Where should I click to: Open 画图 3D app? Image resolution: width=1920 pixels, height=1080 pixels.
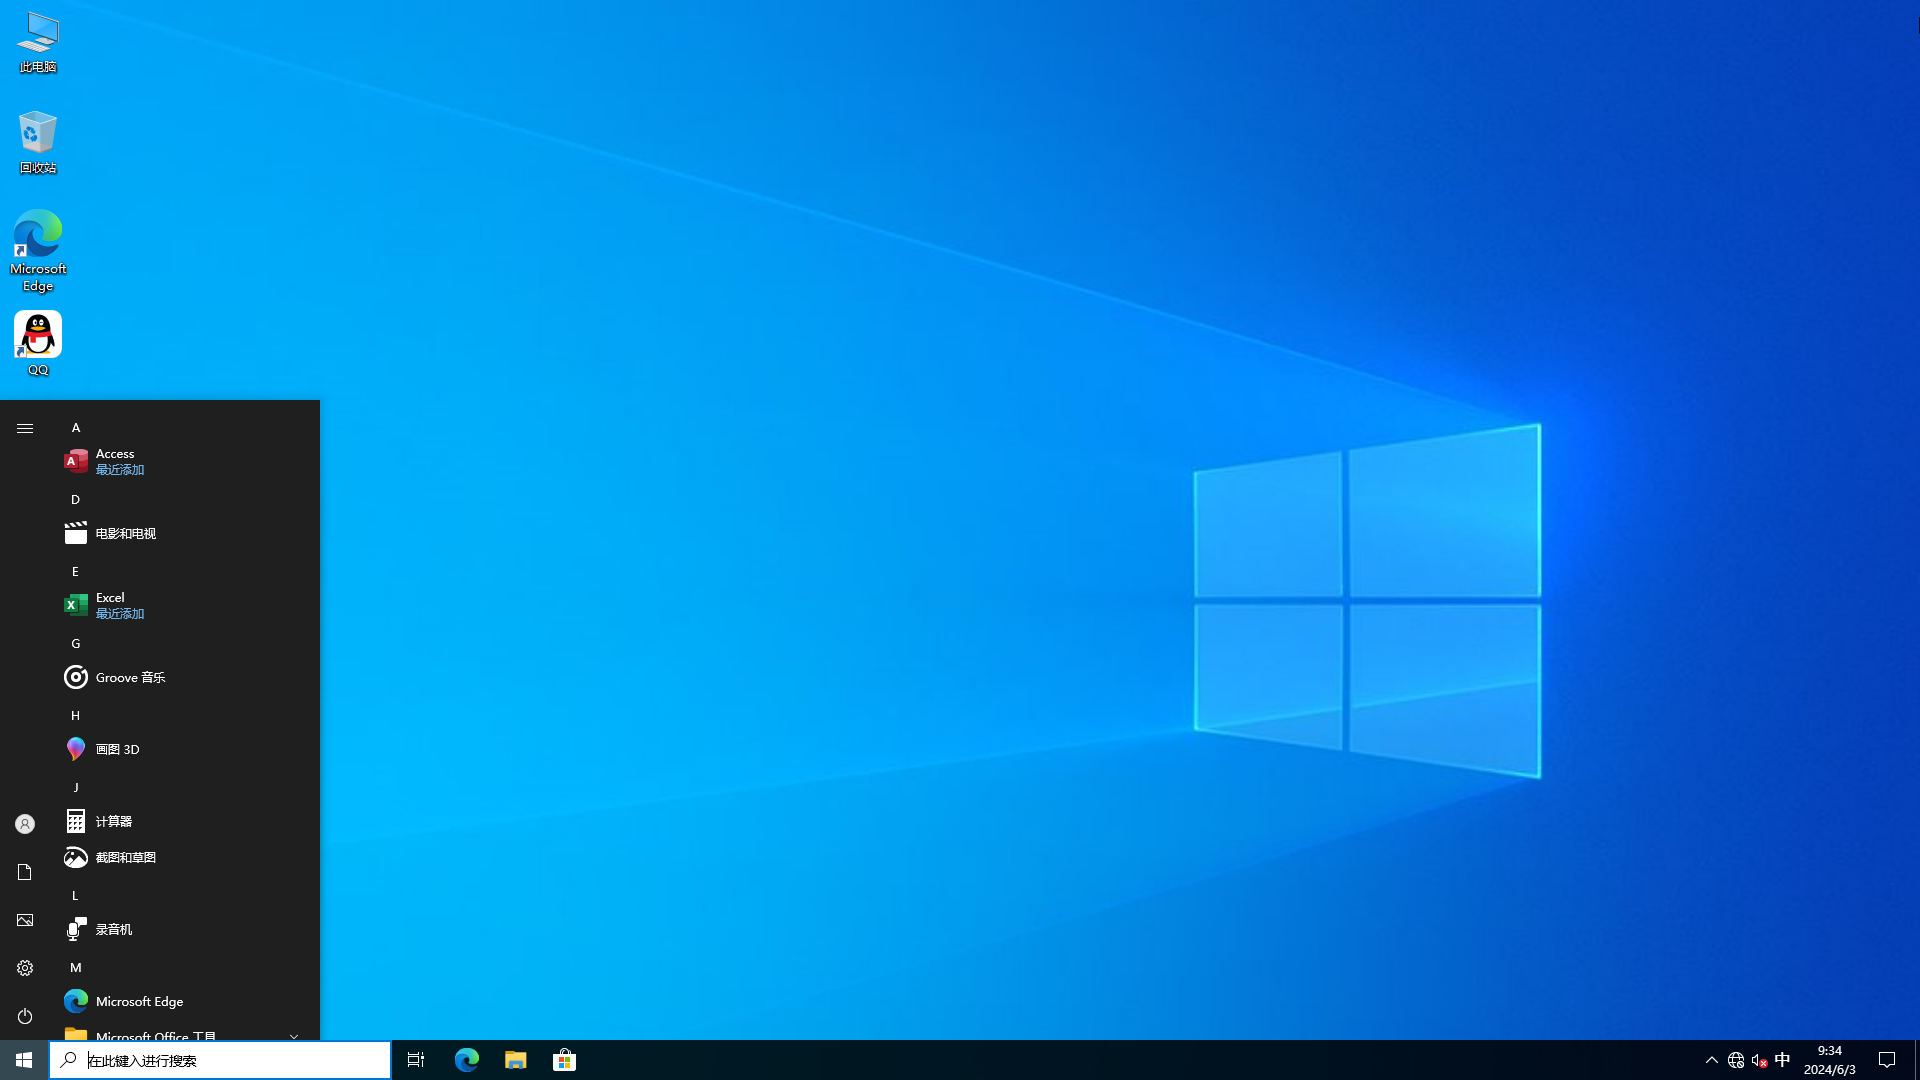tap(116, 749)
